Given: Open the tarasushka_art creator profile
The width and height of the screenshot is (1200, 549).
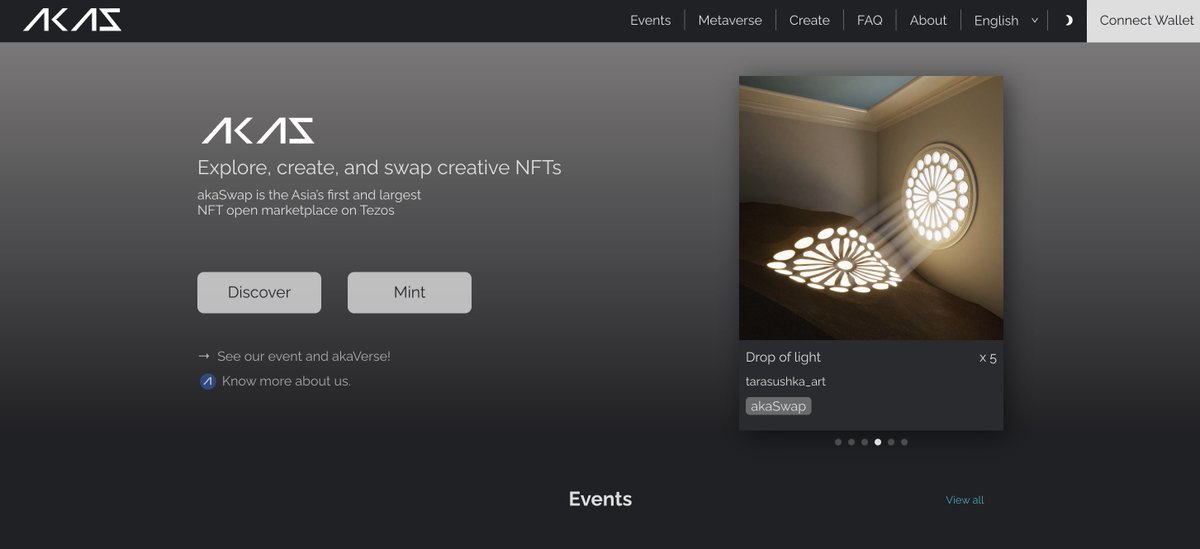Looking at the screenshot, I should (786, 382).
